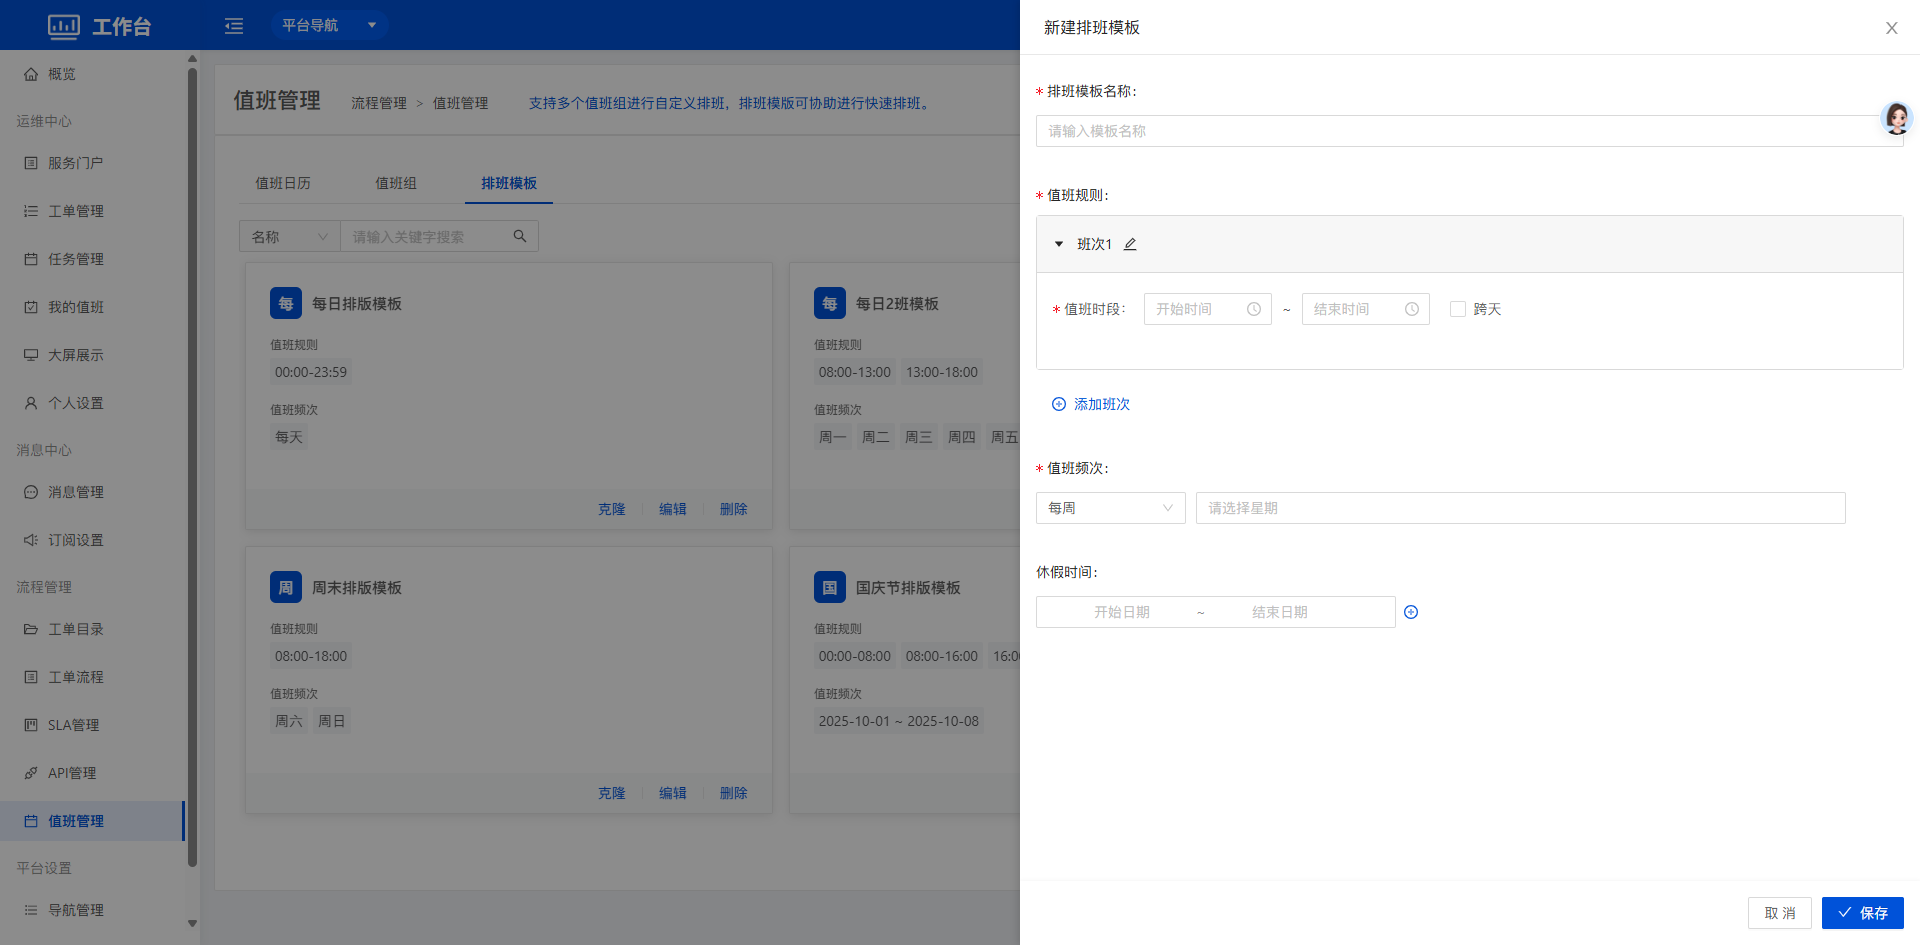The width and height of the screenshot is (1920, 945).
Task: Switch to the 值班日历 tab
Action: [x=283, y=183]
